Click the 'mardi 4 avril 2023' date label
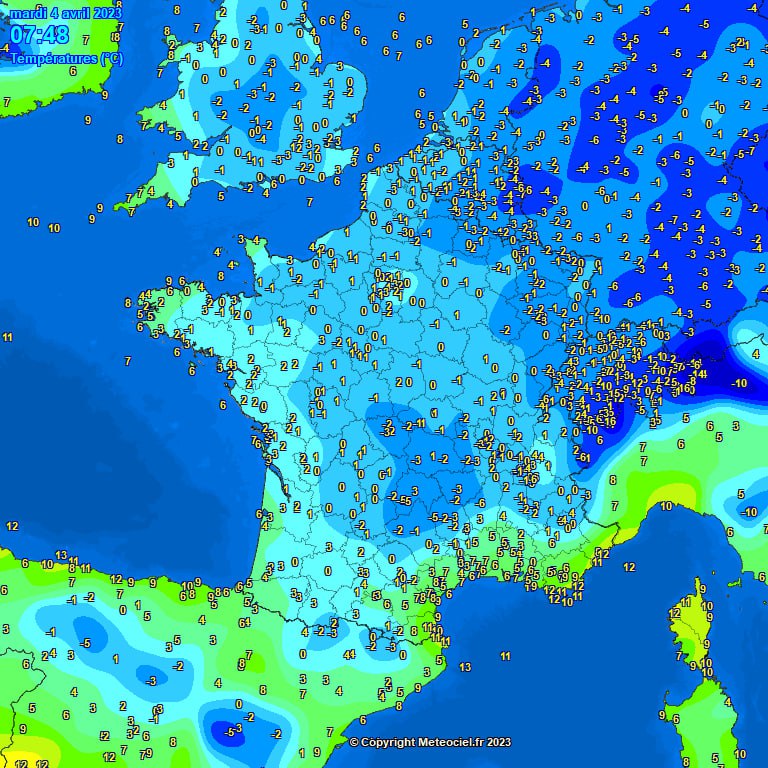Image resolution: width=768 pixels, height=768 pixels. click(x=65, y=12)
